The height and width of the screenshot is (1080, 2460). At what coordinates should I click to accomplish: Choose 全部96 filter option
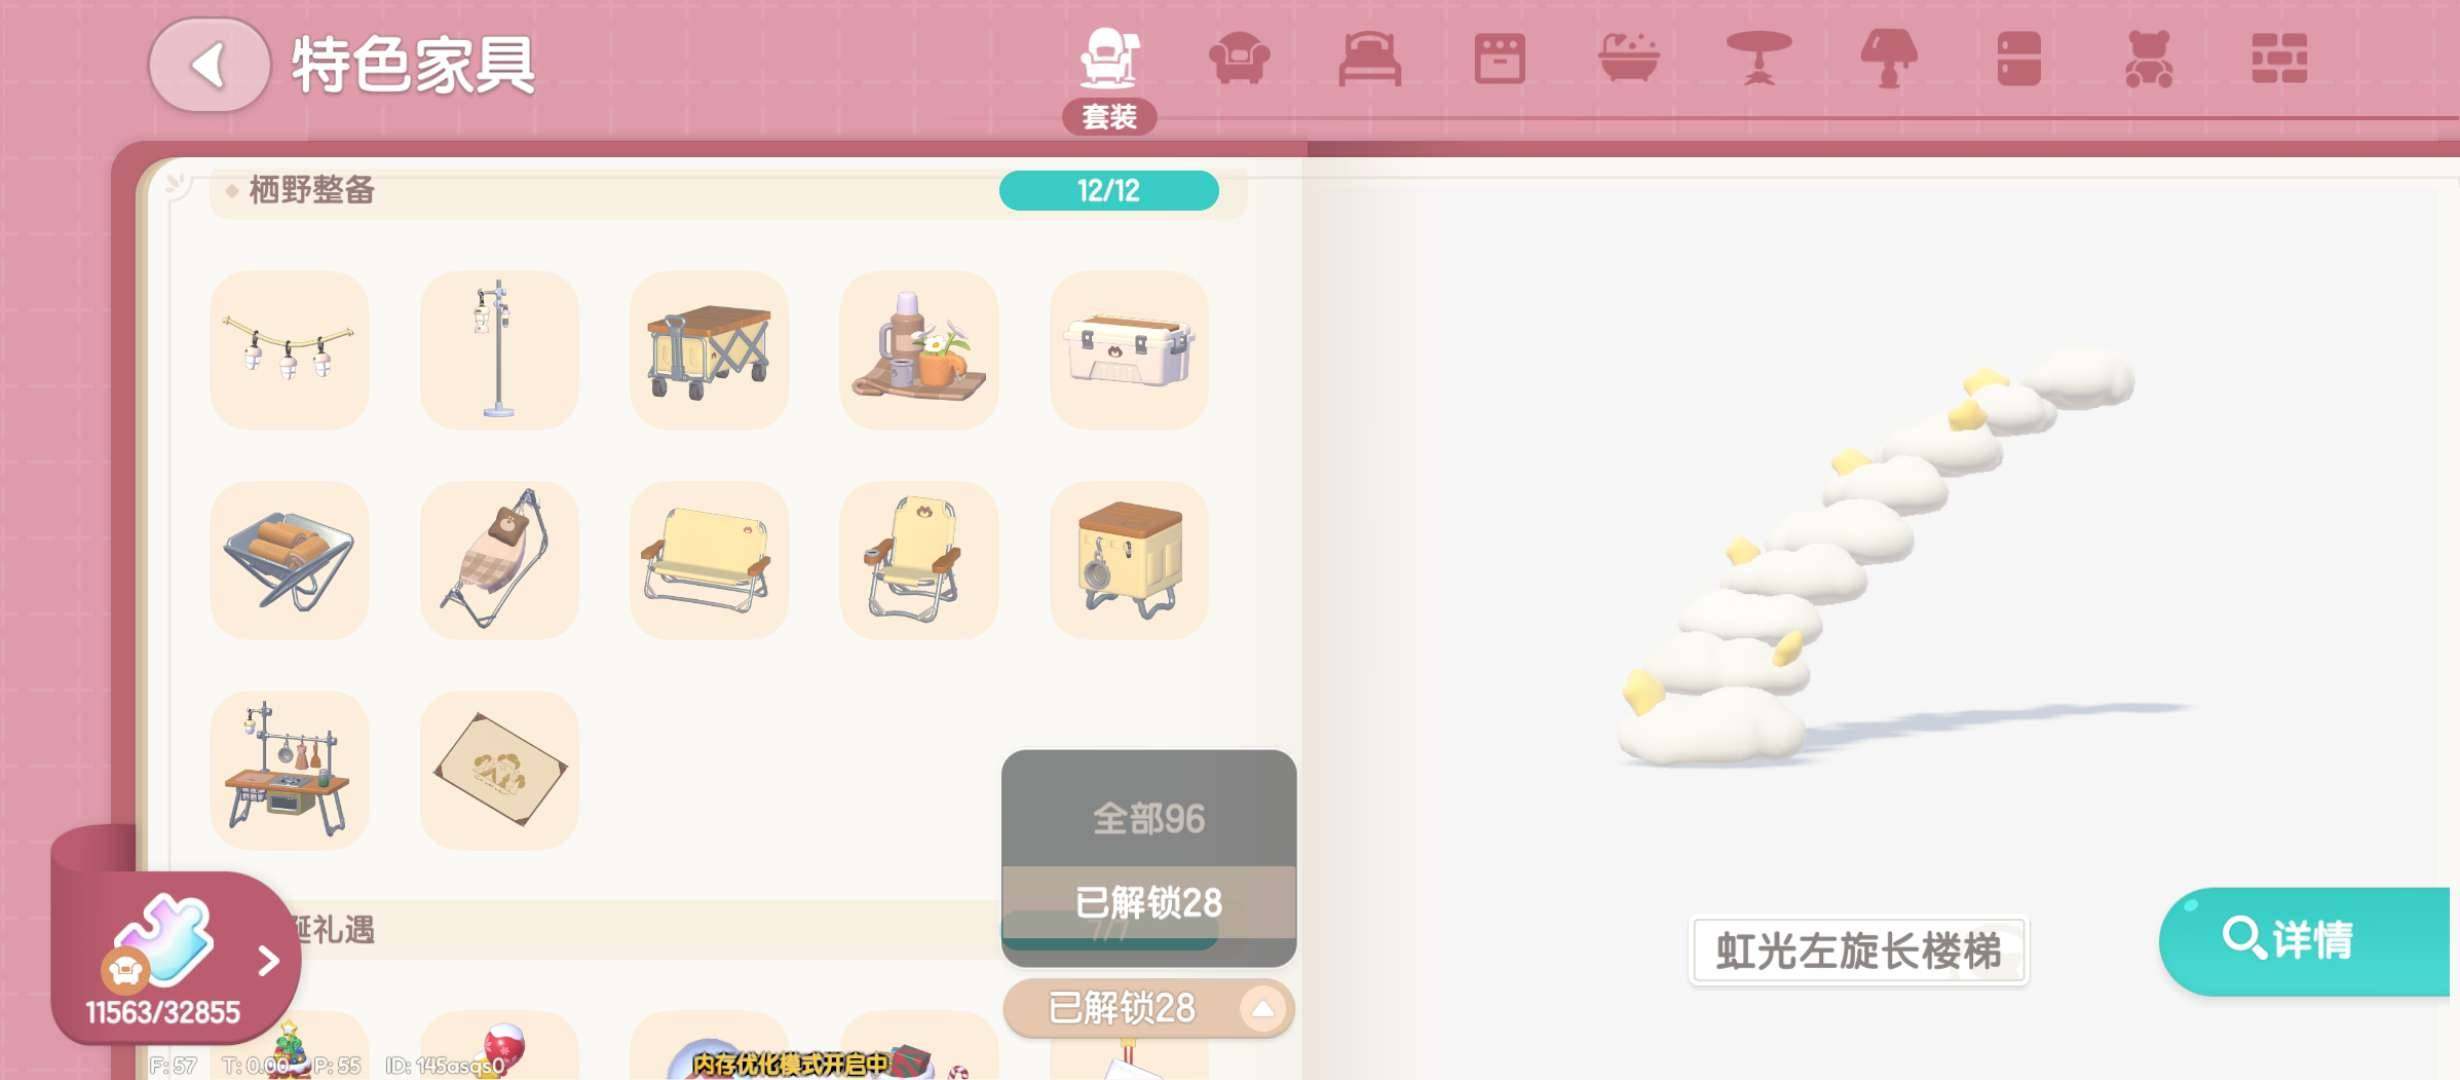click(1148, 818)
